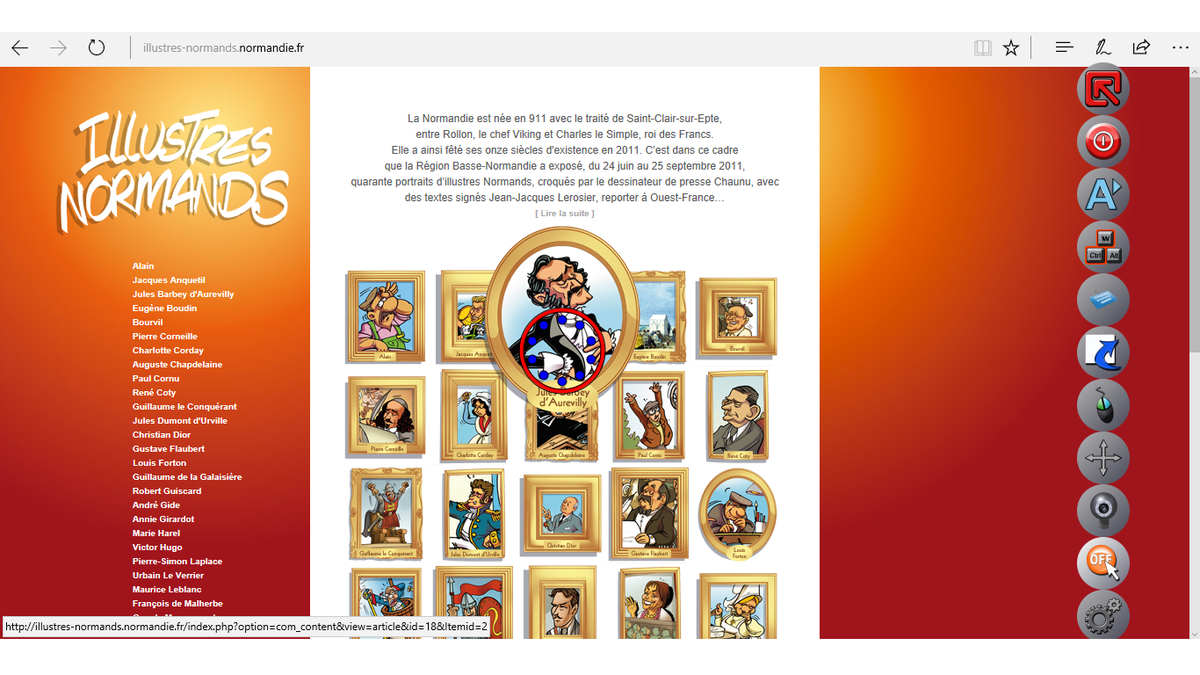Open the W Ctrl Alt keys icon

click(1103, 246)
